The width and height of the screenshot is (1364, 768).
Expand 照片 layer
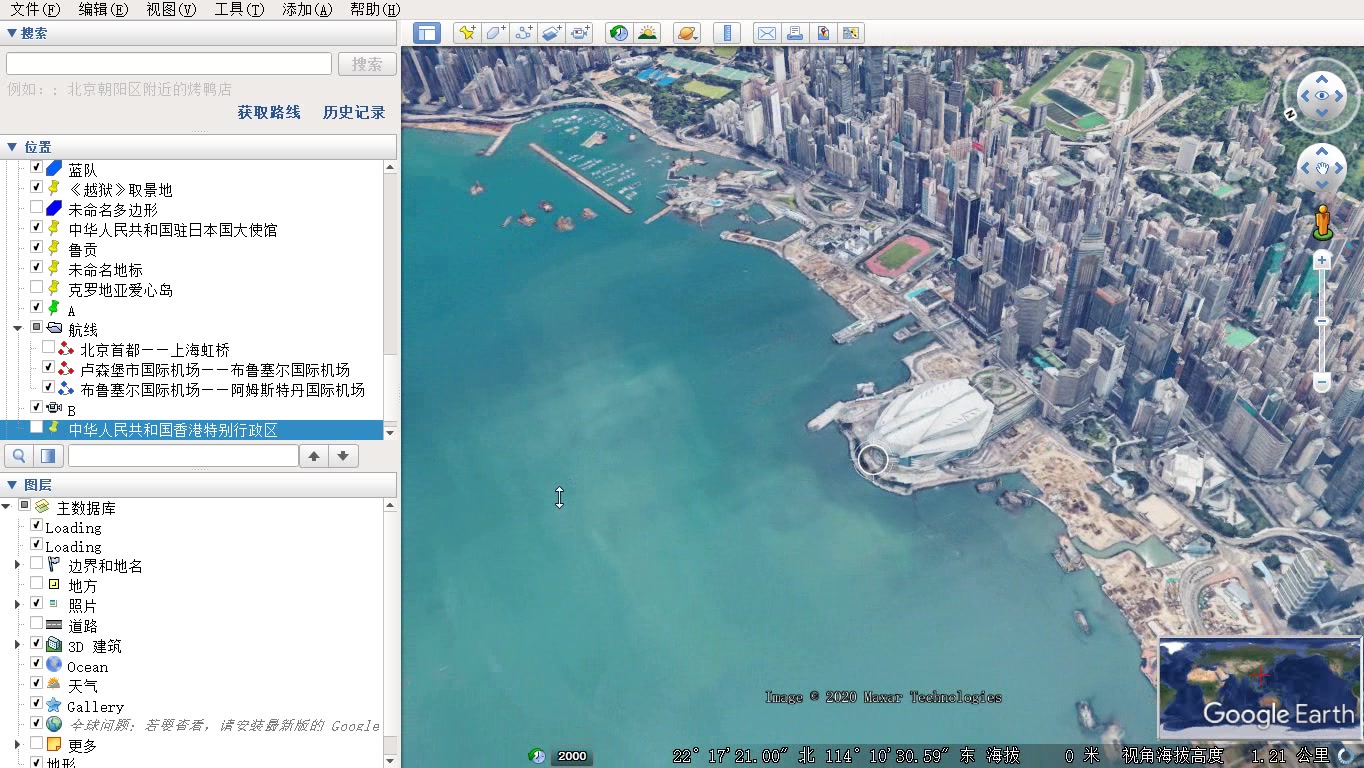point(17,605)
